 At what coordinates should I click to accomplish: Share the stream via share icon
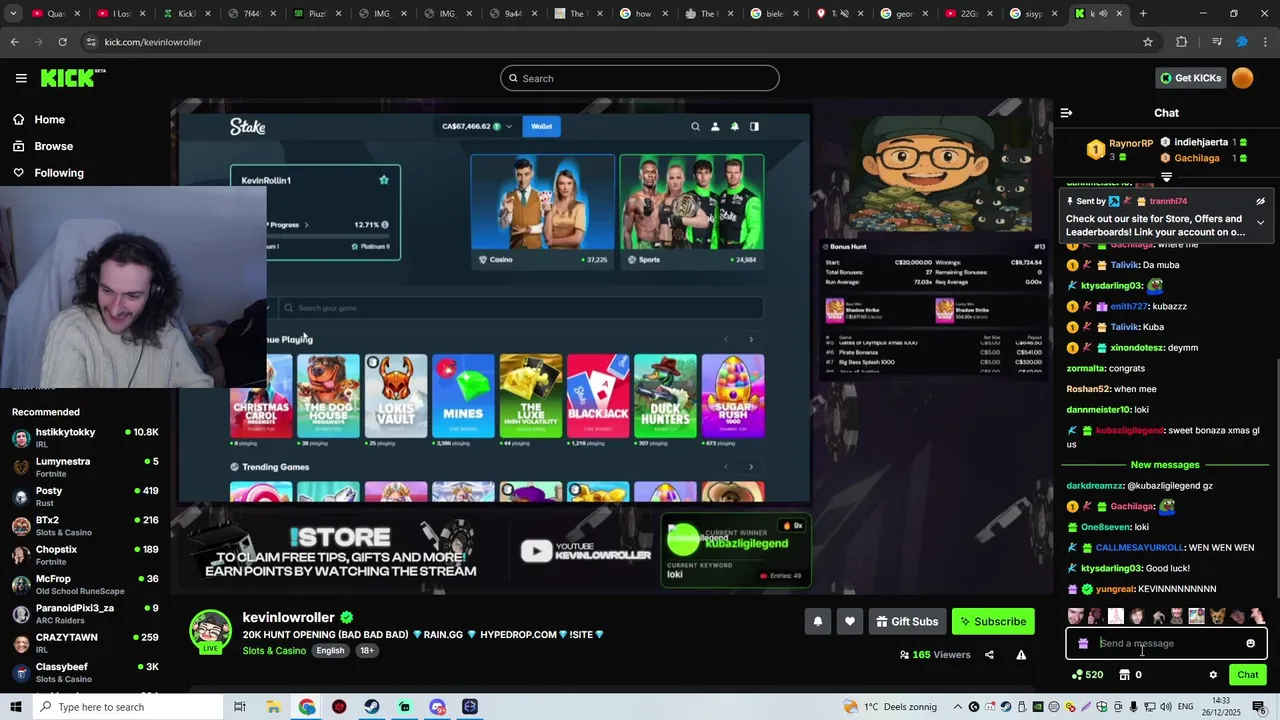point(989,655)
